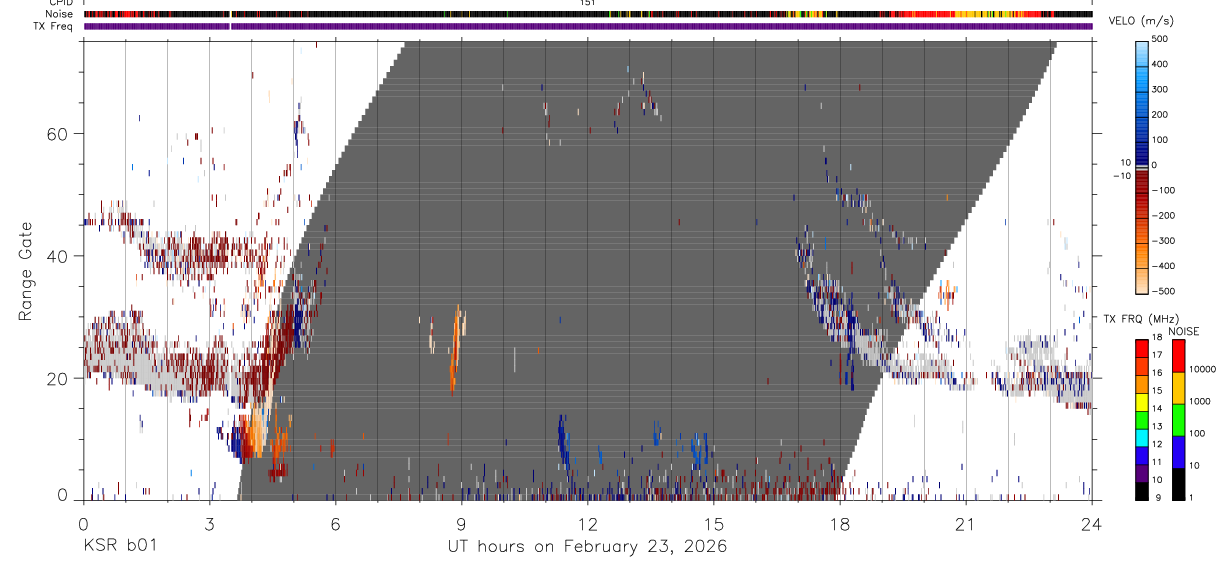
Task: Click the red top segment of the NOISE legend
Action: [1177, 356]
